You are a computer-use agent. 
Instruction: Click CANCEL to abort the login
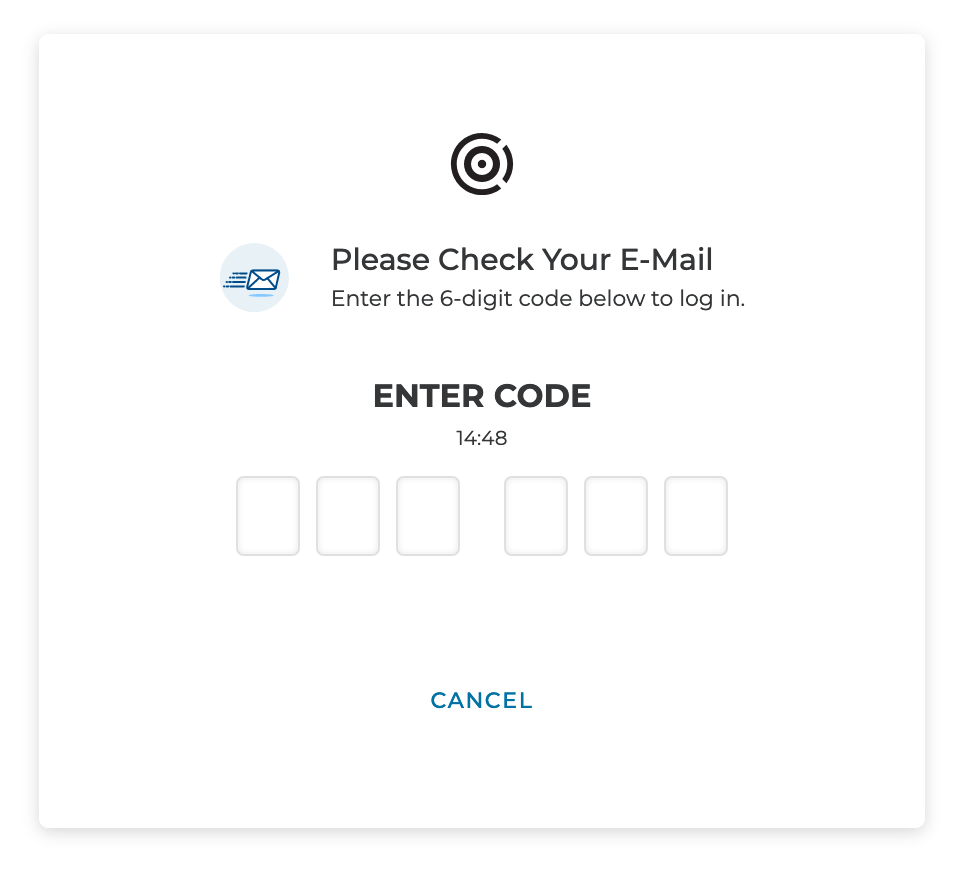[x=481, y=700]
